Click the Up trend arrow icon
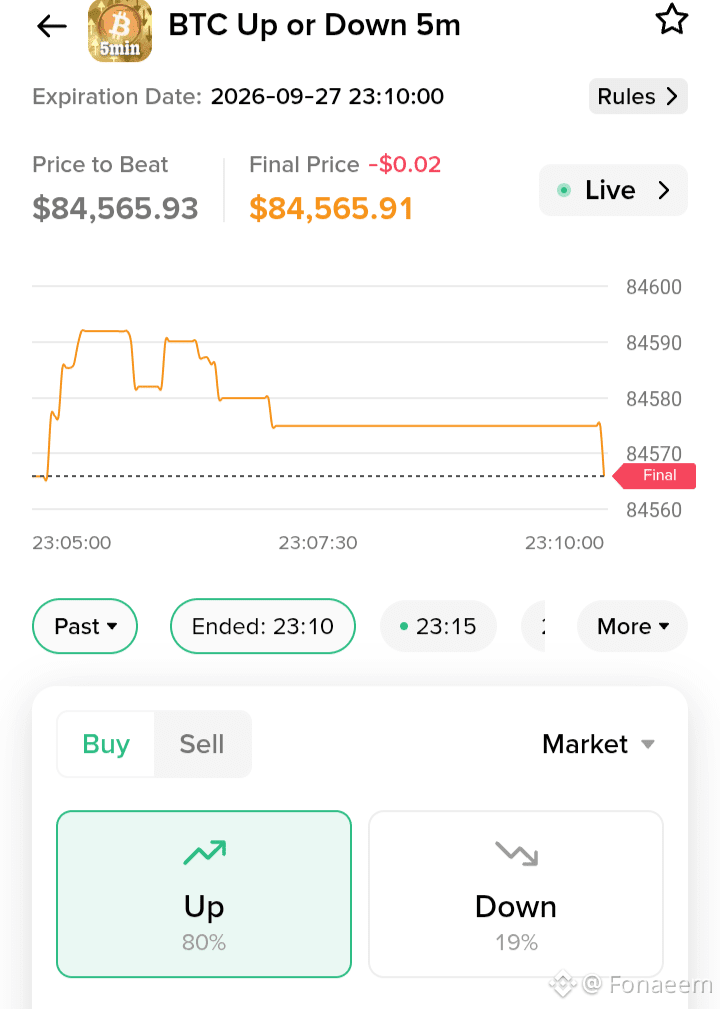The image size is (720, 1009). click(205, 852)
